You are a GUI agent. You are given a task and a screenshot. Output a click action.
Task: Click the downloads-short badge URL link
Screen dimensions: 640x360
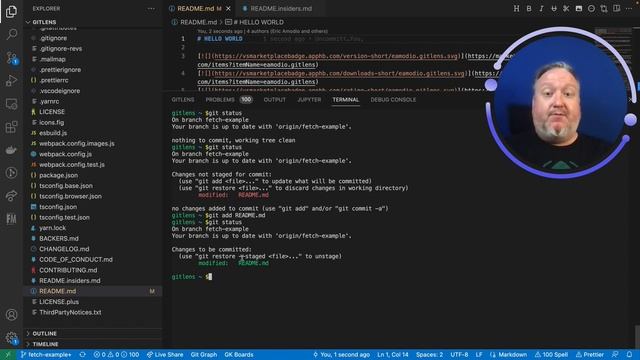point(339,73)
